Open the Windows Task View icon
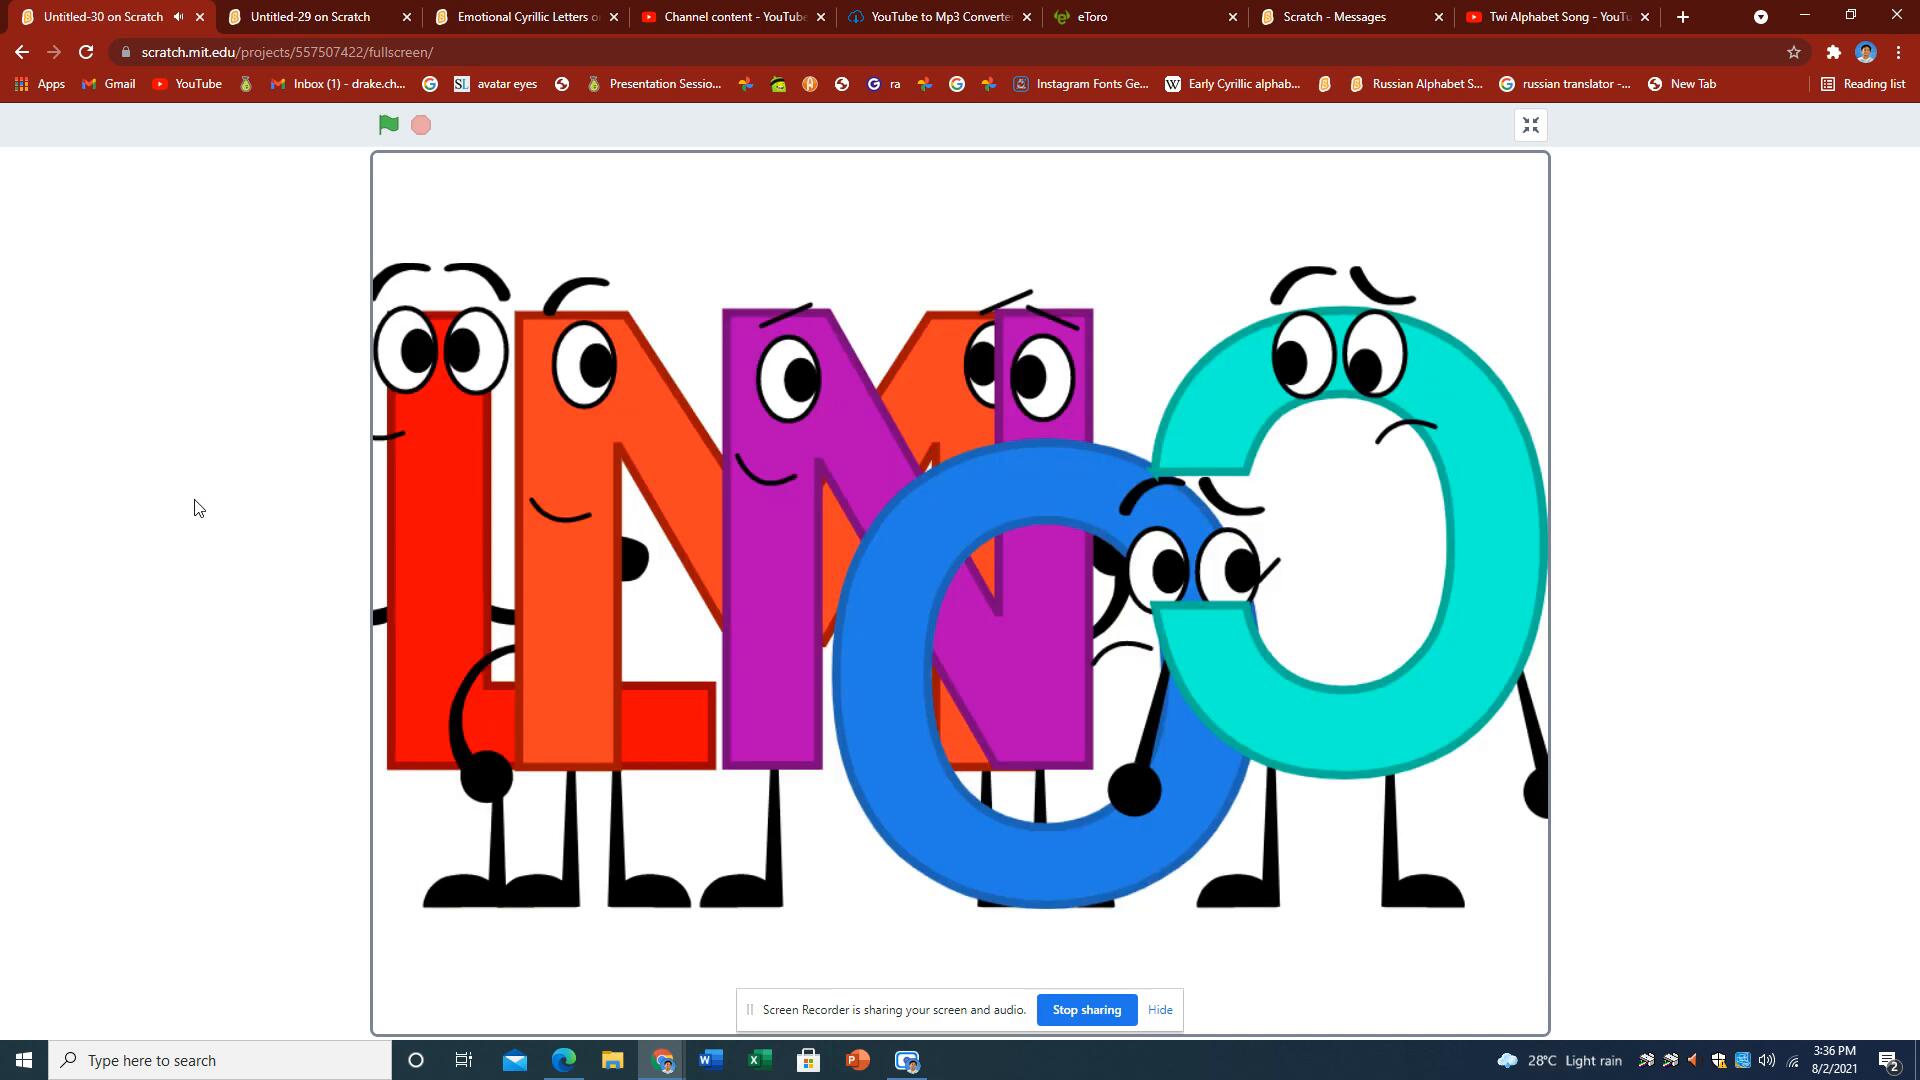The image size is (1920, 1080). pos(464,1060)
